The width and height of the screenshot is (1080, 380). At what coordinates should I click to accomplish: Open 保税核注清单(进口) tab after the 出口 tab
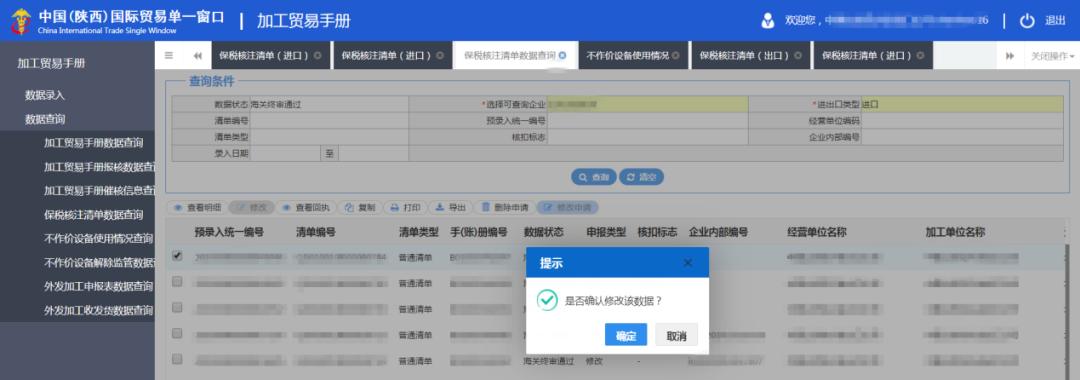coord(867,56)
